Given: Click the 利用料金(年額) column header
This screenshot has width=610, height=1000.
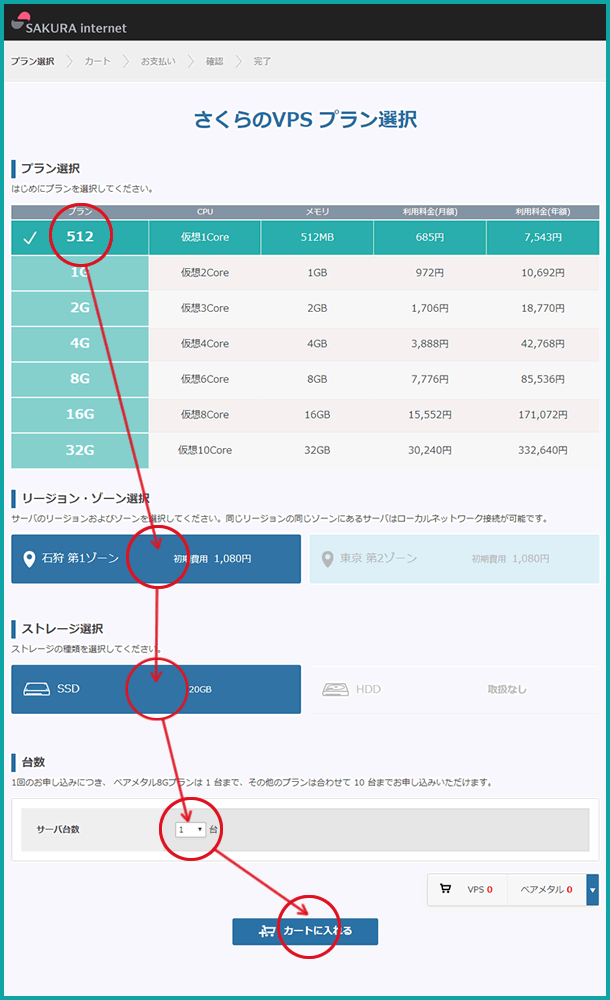Looking at the screenshot, I should click(543, 212).
